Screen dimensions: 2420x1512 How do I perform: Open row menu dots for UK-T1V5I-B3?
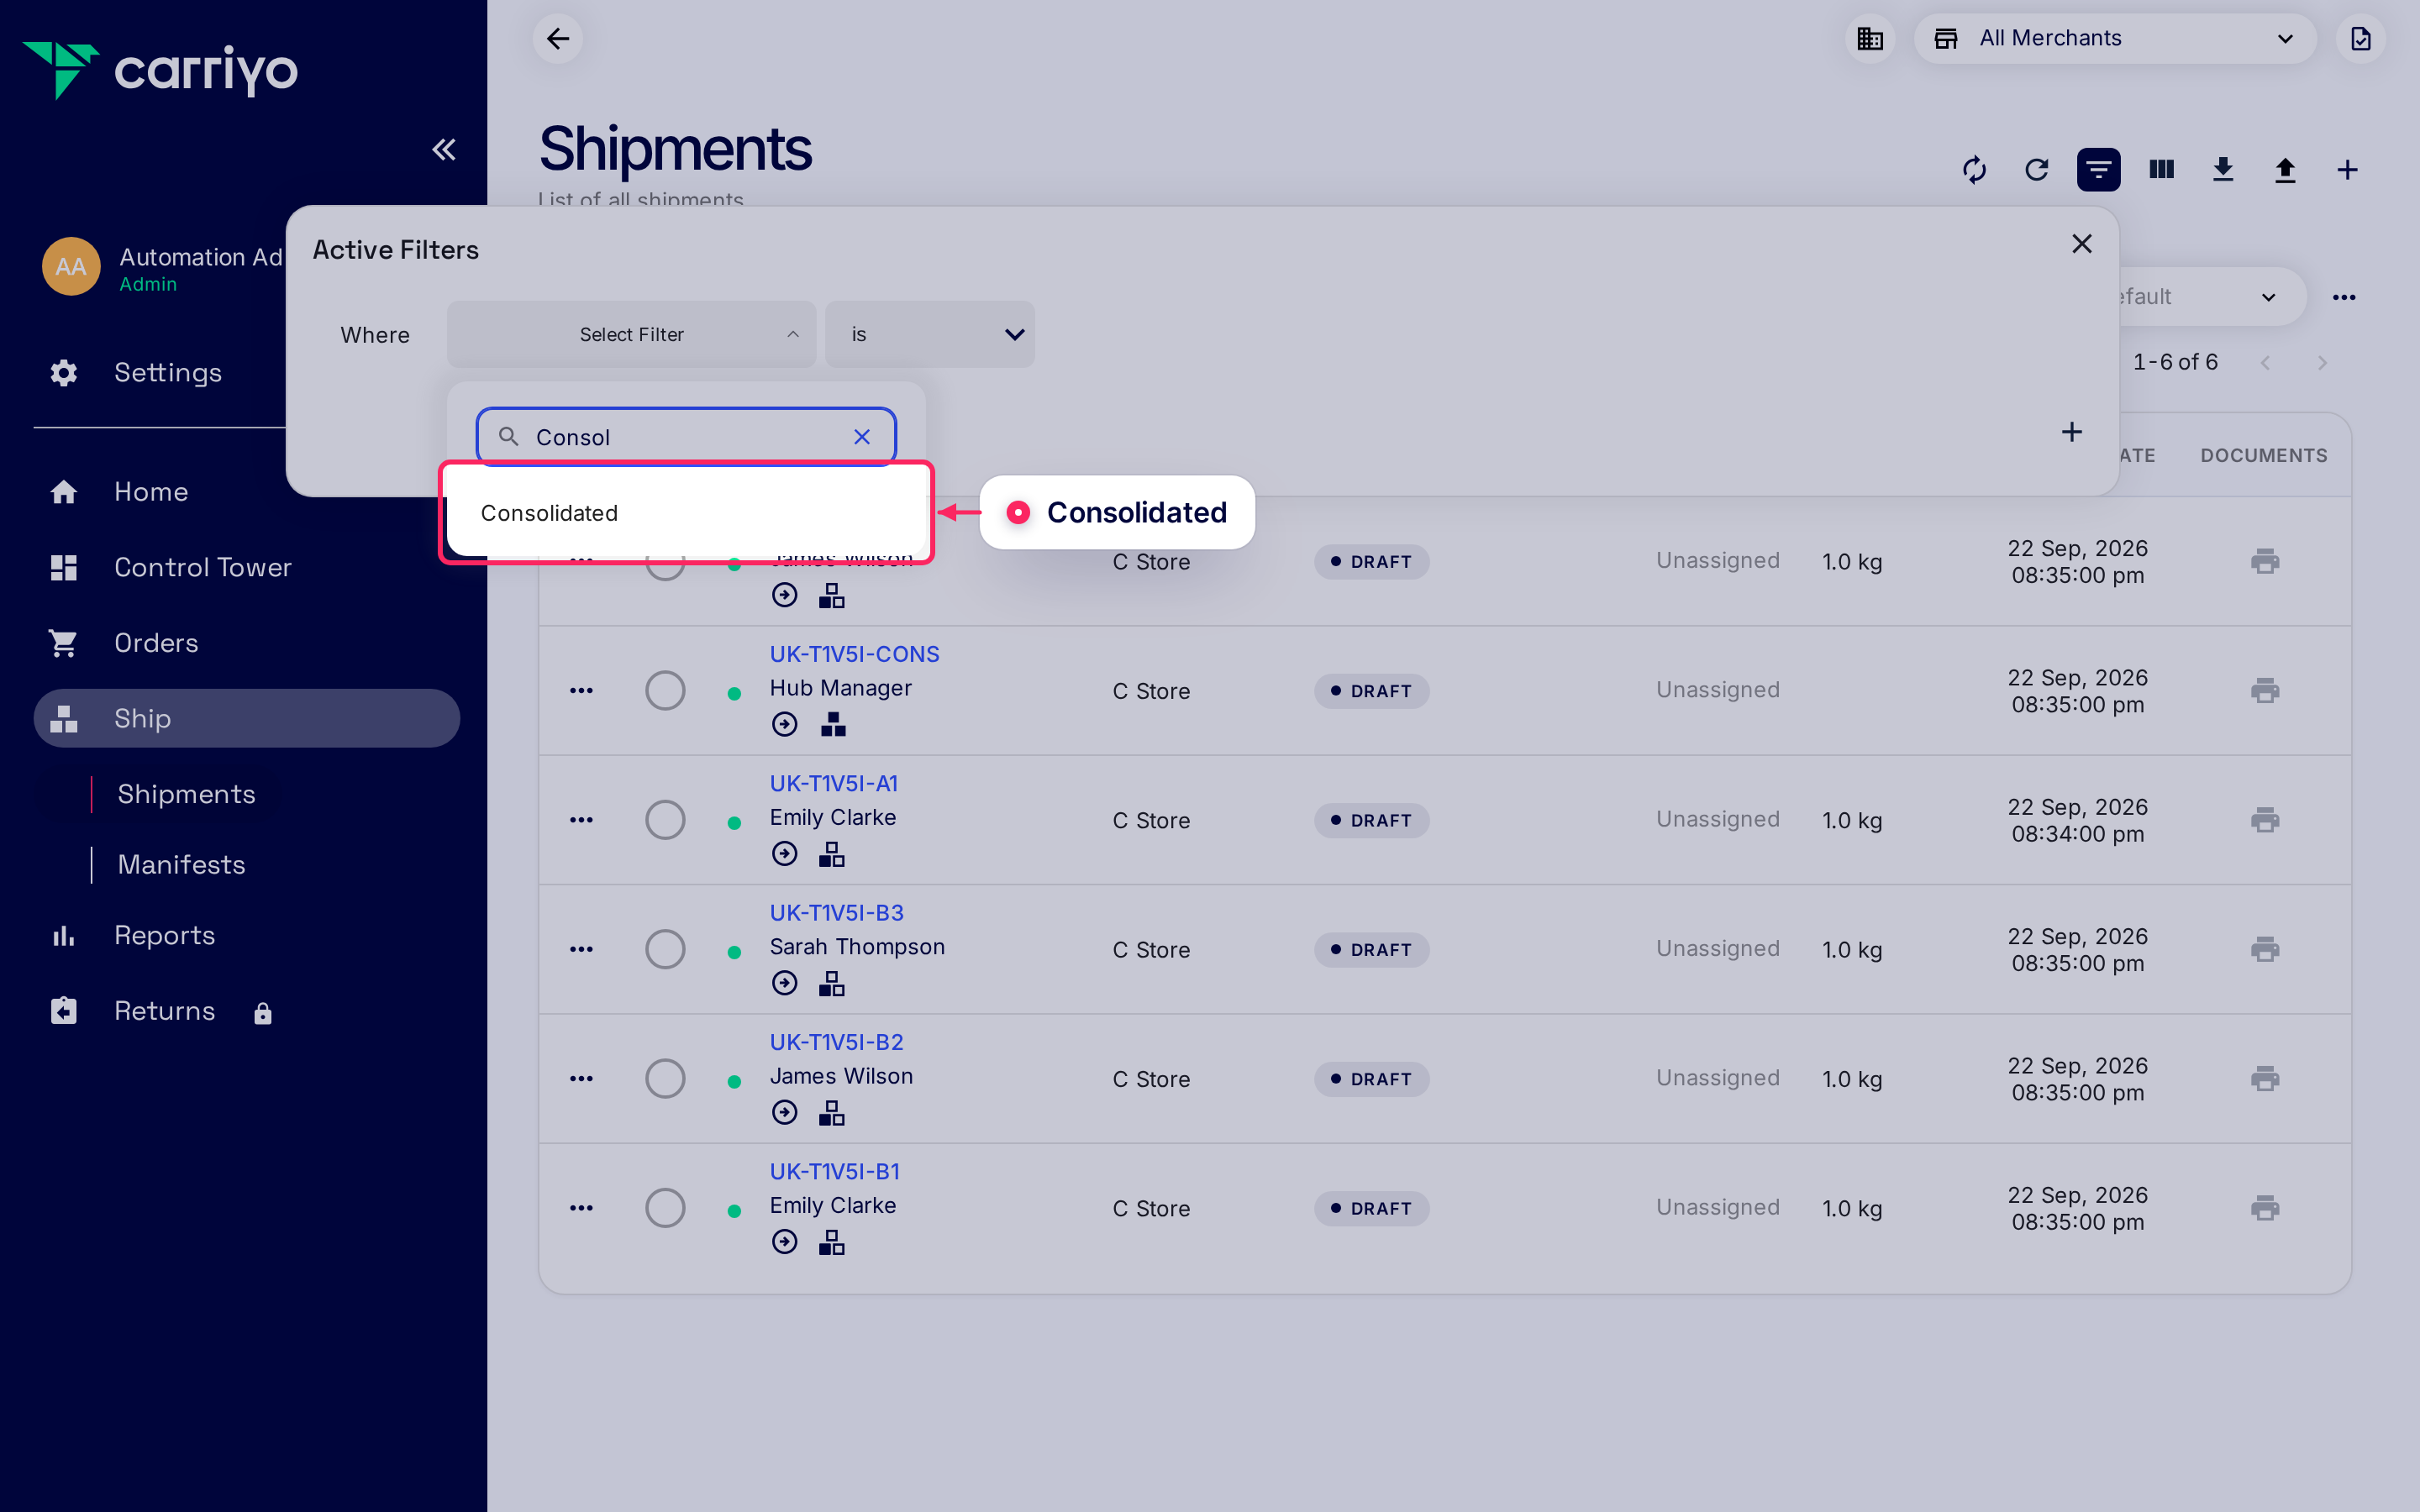tap(581, 949)
